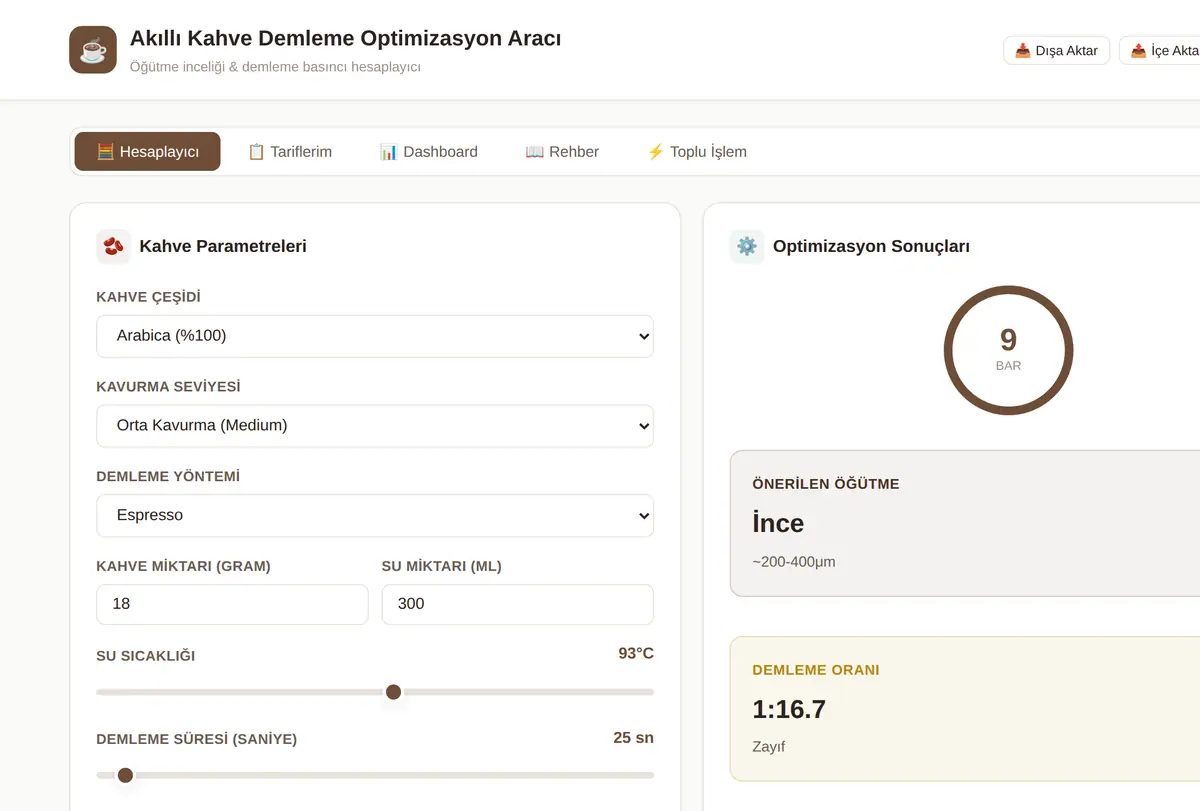Click the Önerilen Öğütme İnce card
Viewport: 1200px width, 811px height.
click(965, 523)
